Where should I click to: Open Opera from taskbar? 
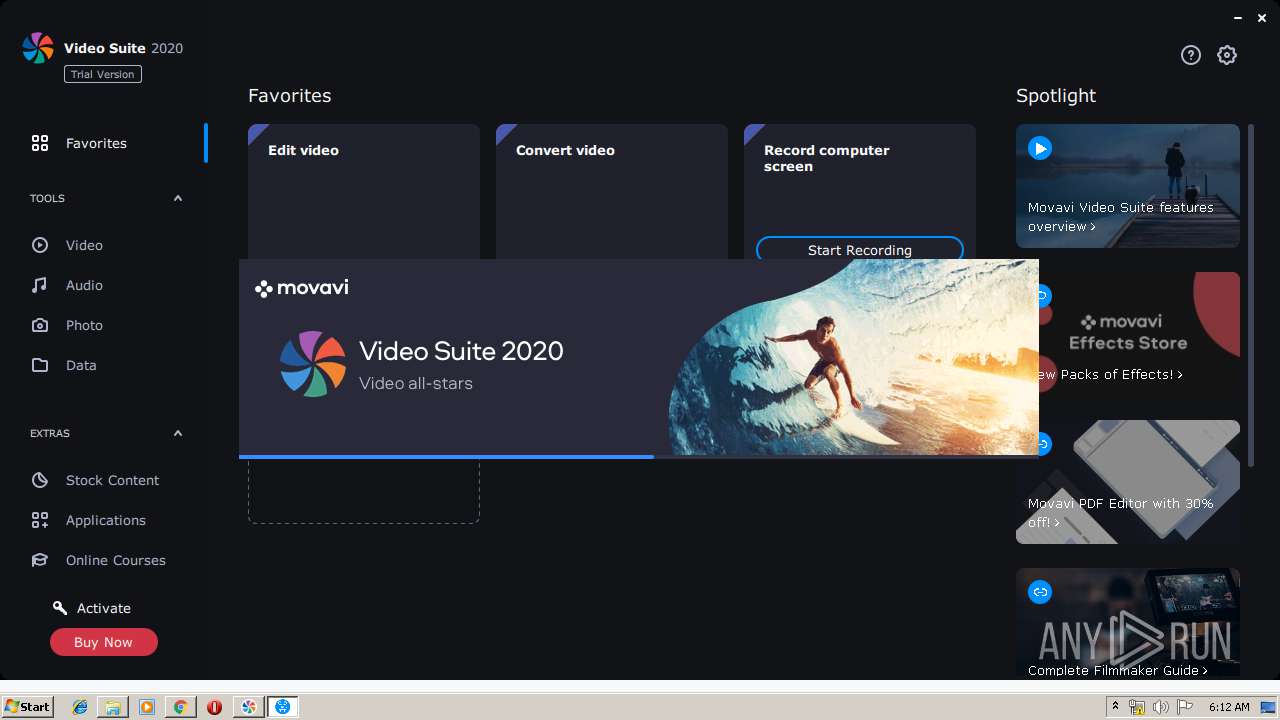214,707
